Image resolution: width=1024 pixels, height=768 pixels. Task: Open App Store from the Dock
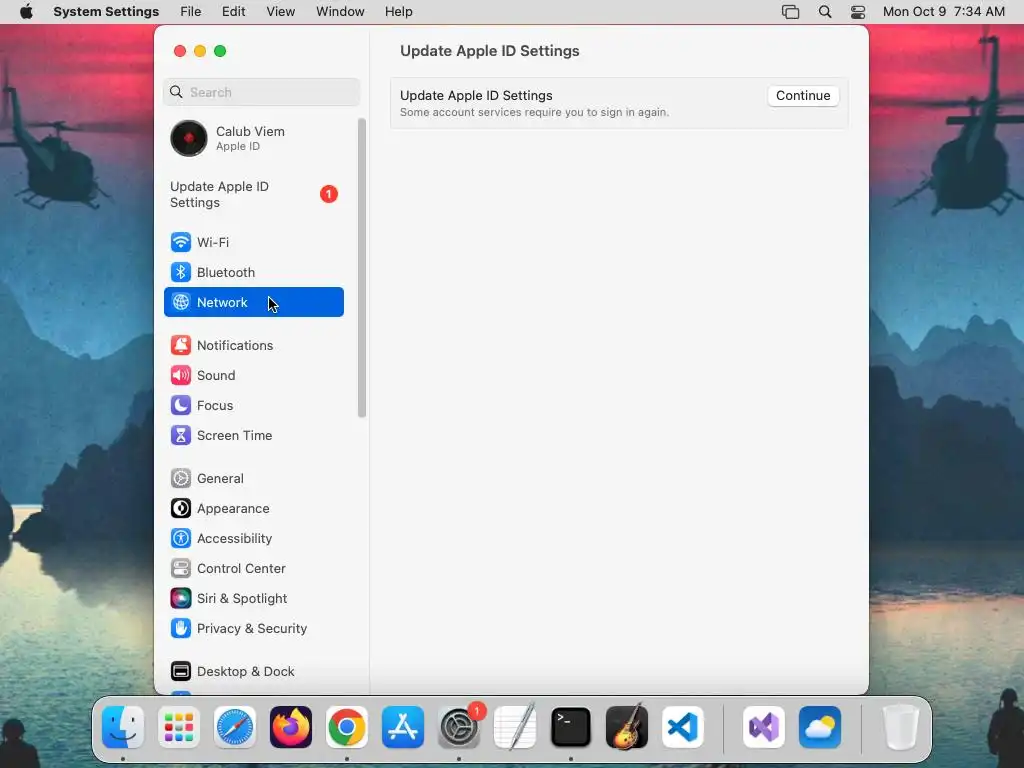click(x=403, y=727)
